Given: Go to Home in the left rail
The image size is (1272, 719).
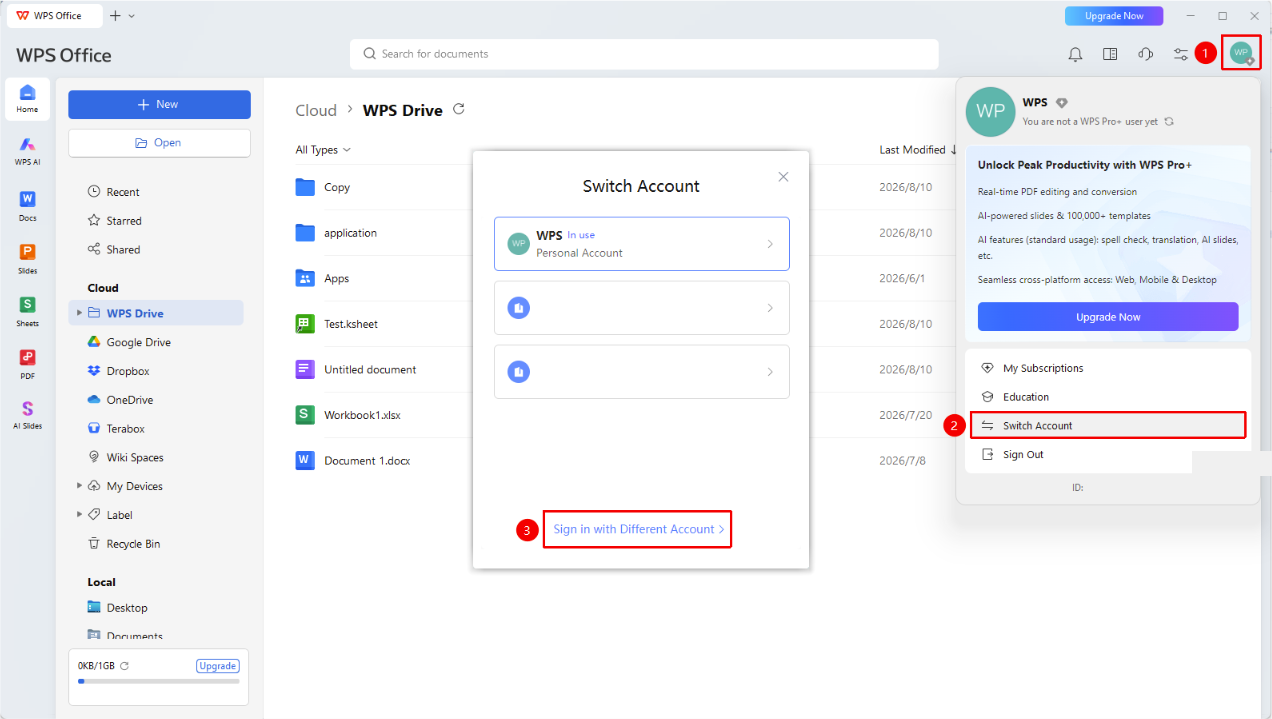Looking at the screenshot, I should (27, 97).
